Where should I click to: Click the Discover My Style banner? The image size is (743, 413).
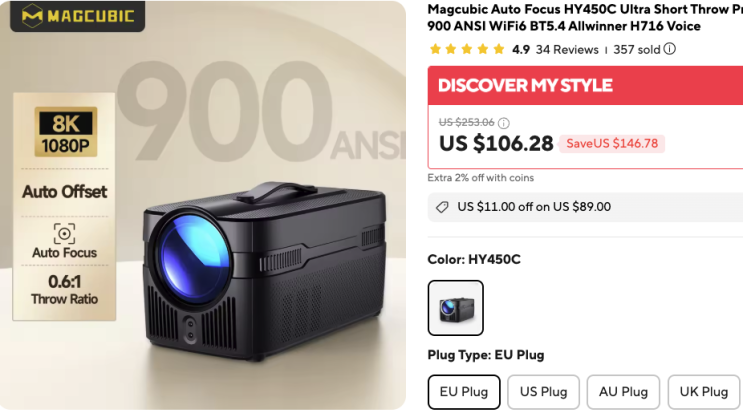pos(585,86)
